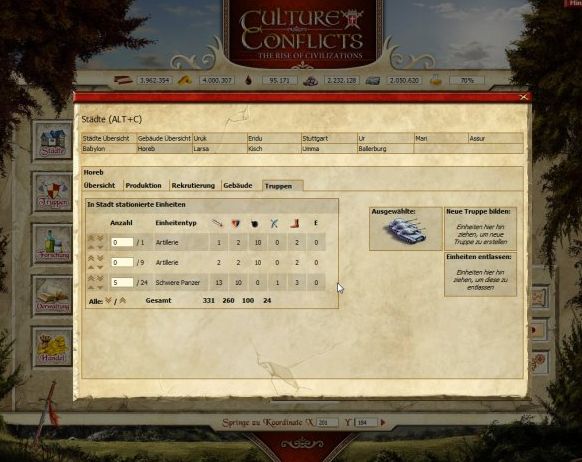
Task: Open the Truppen sidebar icon
Action: [x=52, y=192]
